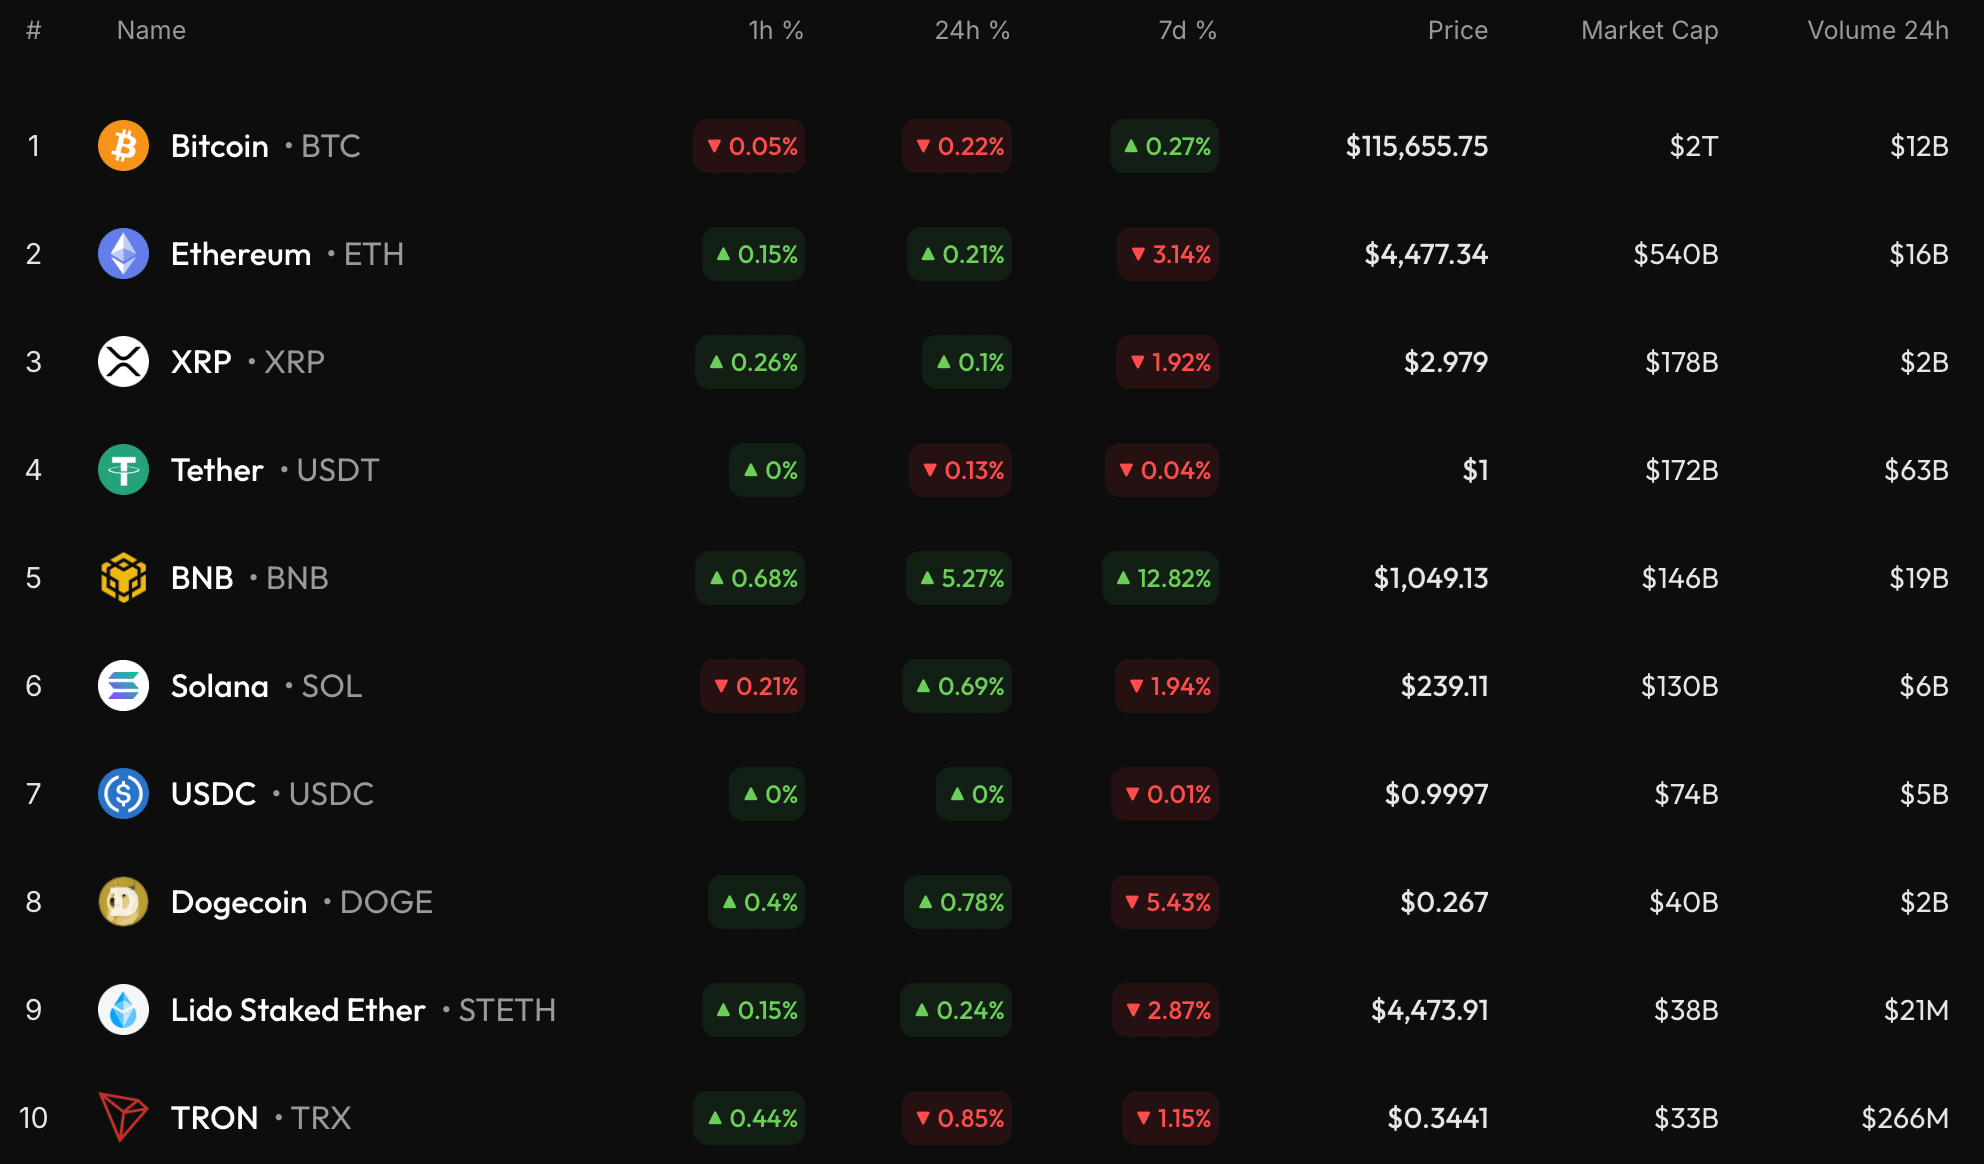
Task: Click the Solana striped logo icon
Action: click(x=123, y=686)
